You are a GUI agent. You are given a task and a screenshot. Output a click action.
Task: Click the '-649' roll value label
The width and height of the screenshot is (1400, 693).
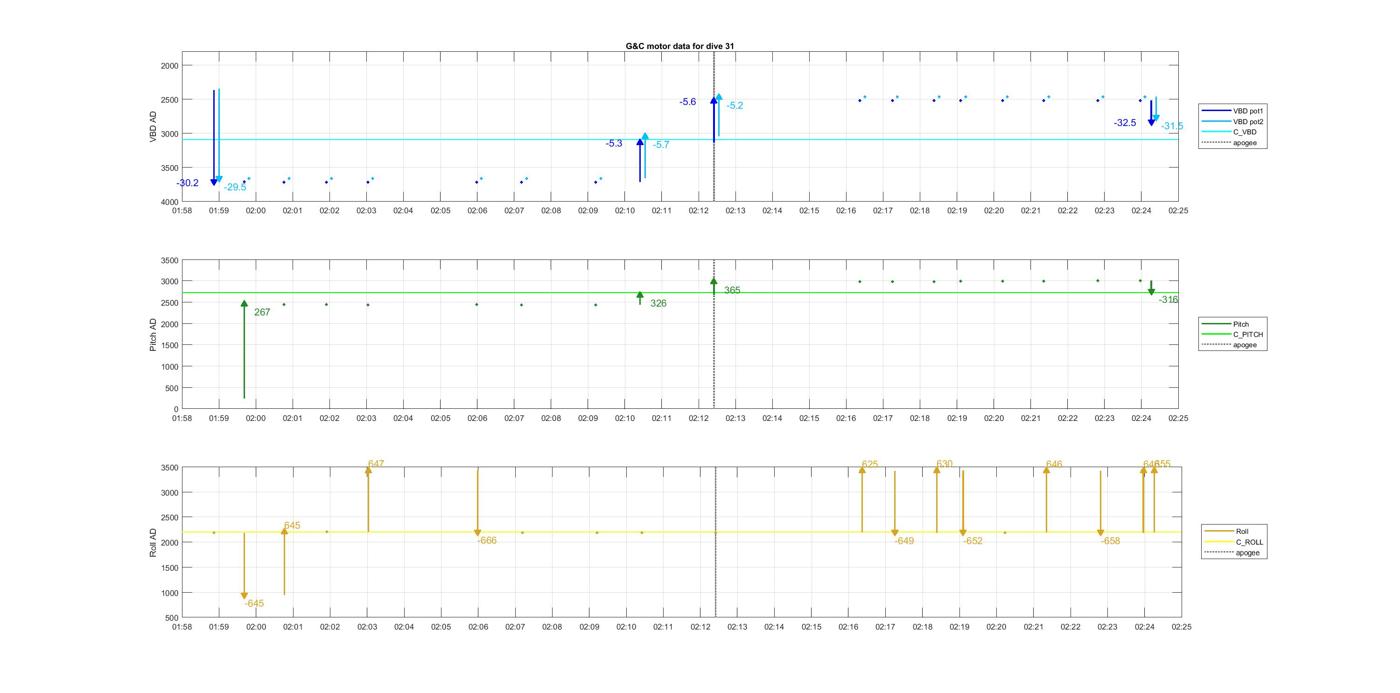tap(903, 541)
